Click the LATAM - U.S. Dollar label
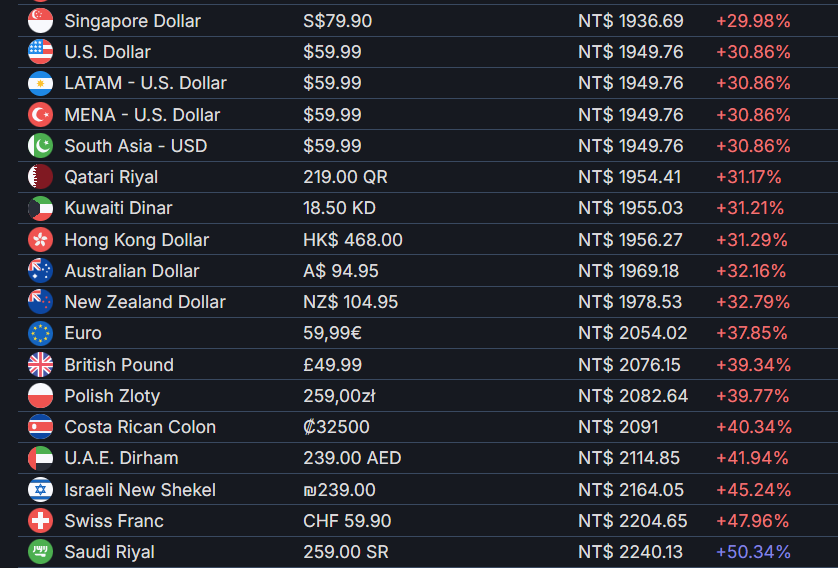 pos(145,83)
